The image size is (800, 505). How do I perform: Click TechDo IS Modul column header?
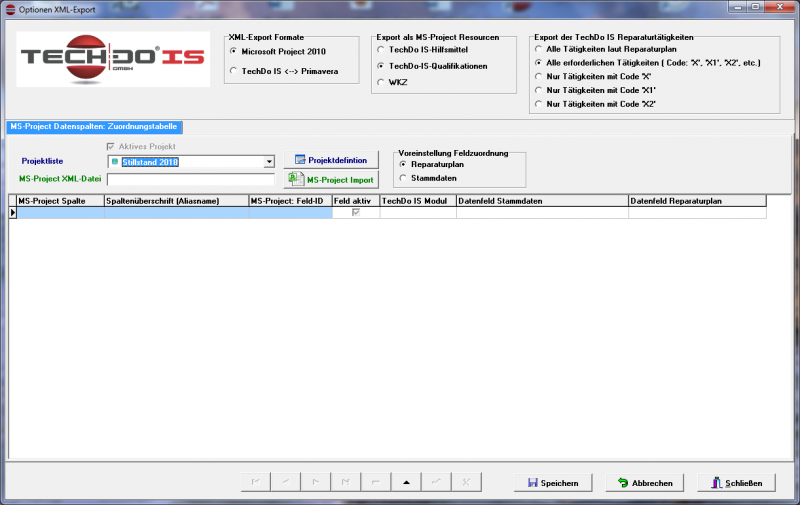[418, 201]
